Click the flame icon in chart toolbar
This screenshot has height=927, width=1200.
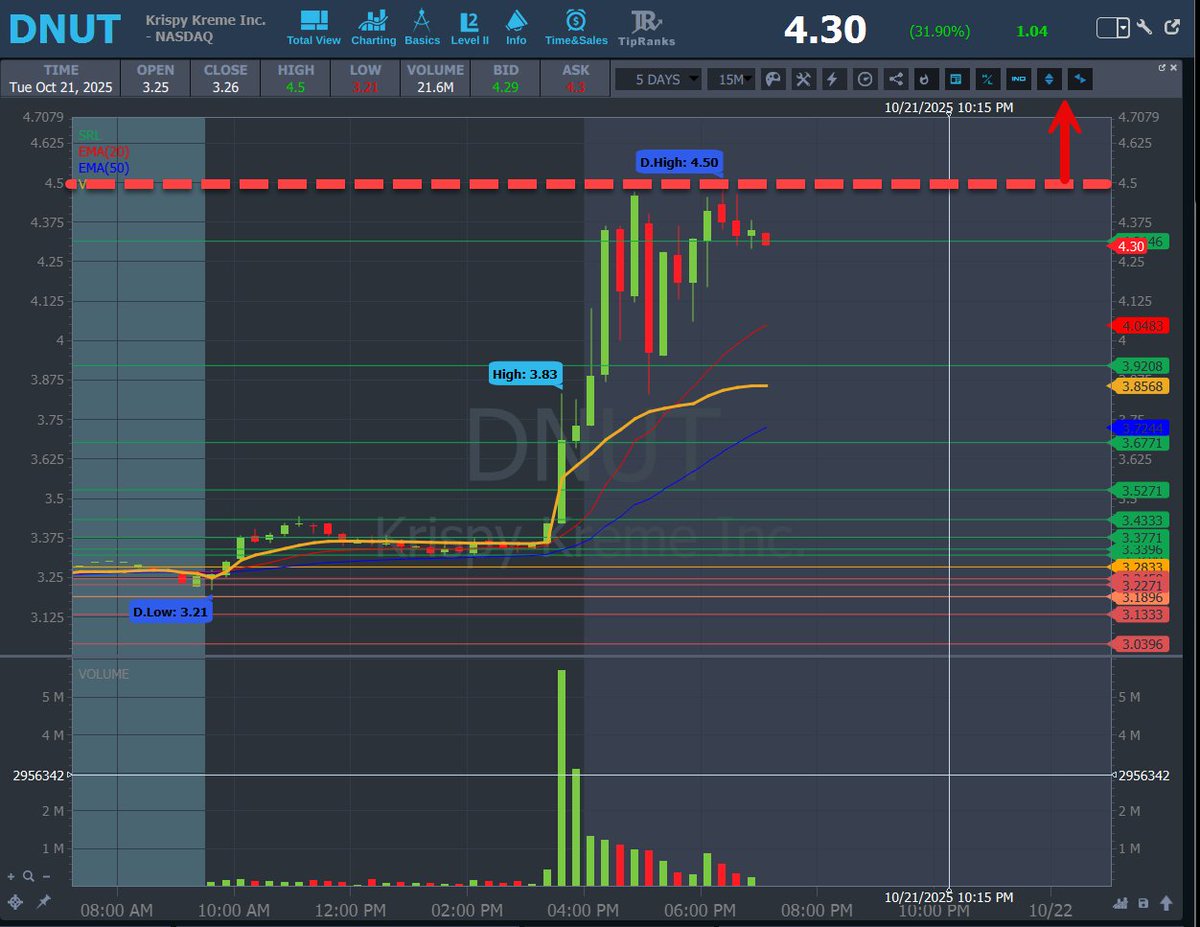pyautogui.click(x=925, y=79)
